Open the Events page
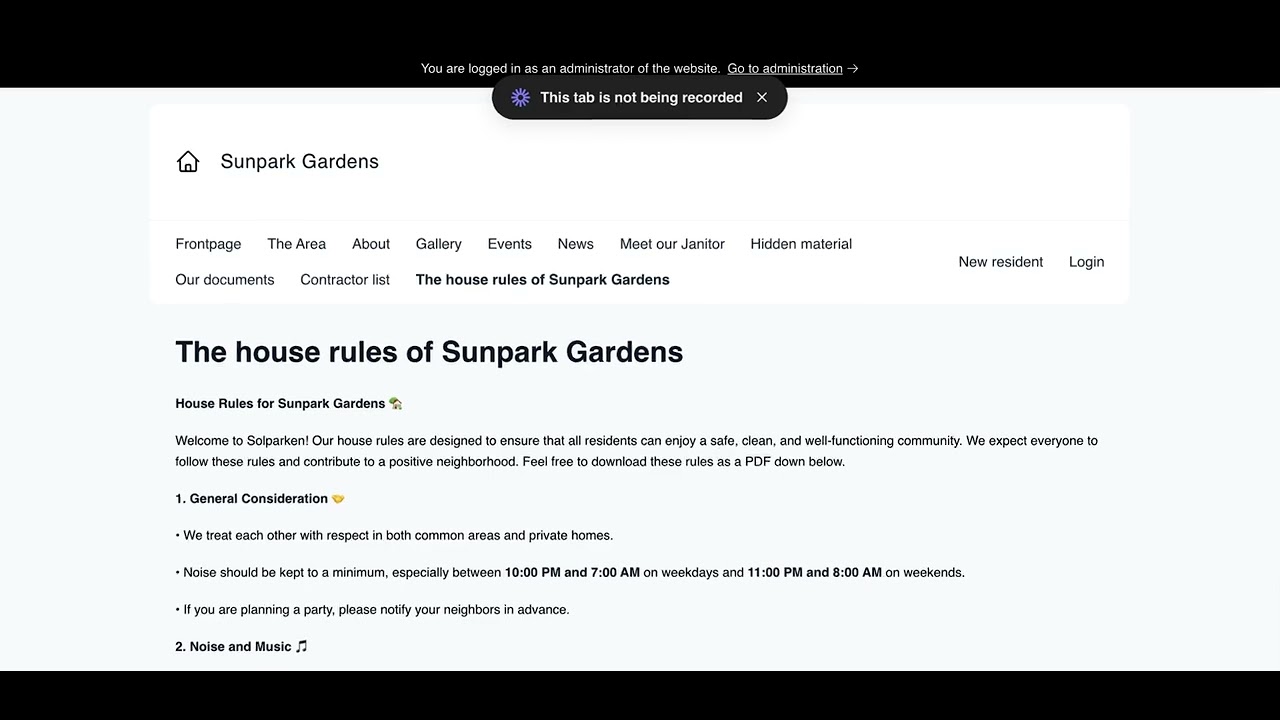Screen dimensions: 1280x720 coord(509,244)
